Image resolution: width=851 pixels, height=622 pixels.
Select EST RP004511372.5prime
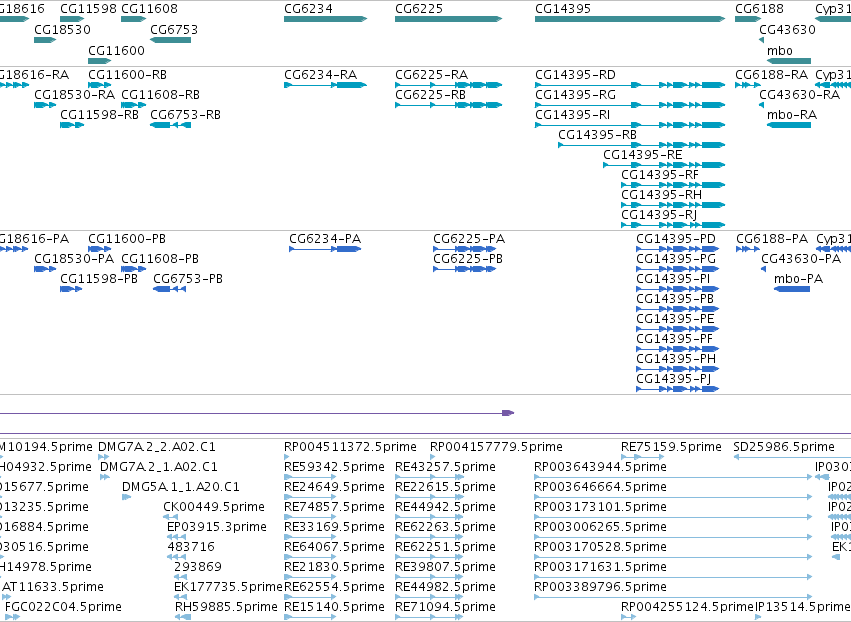350,447
